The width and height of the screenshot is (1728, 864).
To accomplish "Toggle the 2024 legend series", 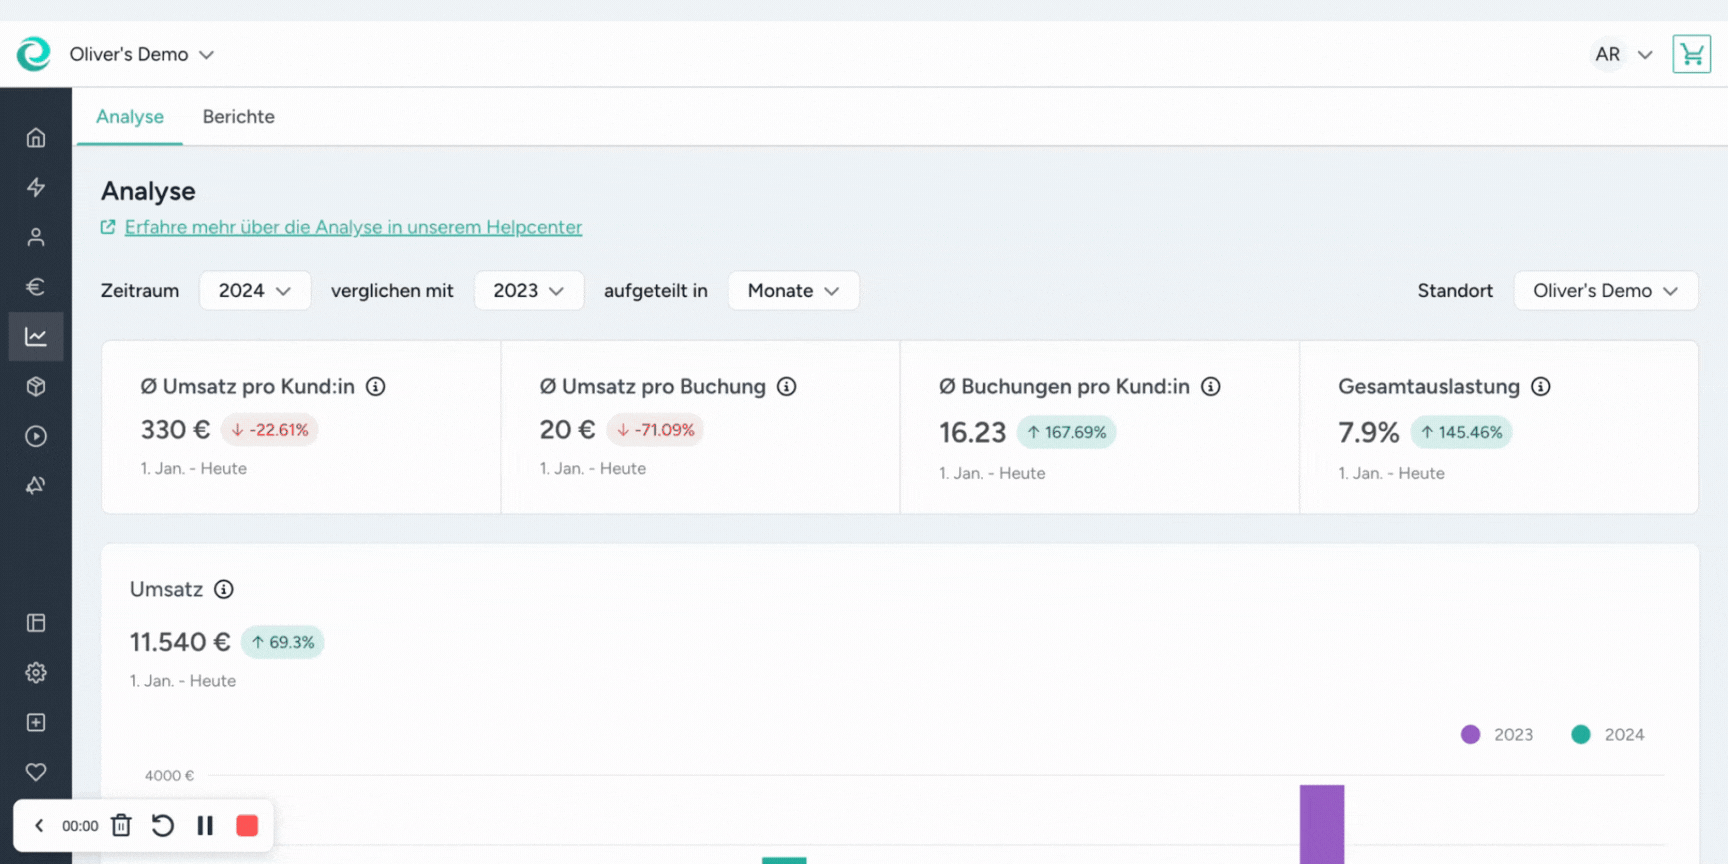I will (1607, 735).
